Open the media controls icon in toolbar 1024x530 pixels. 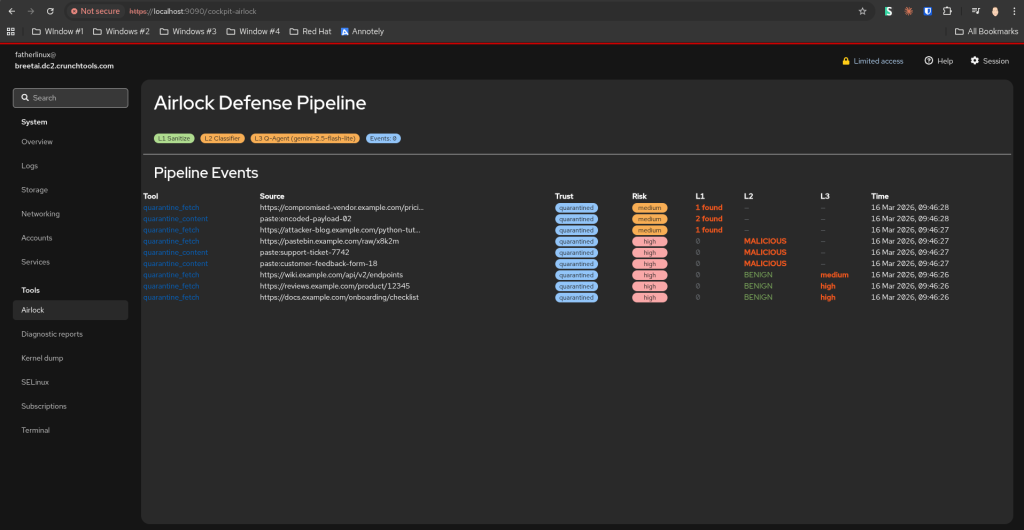tap(975, 11)
